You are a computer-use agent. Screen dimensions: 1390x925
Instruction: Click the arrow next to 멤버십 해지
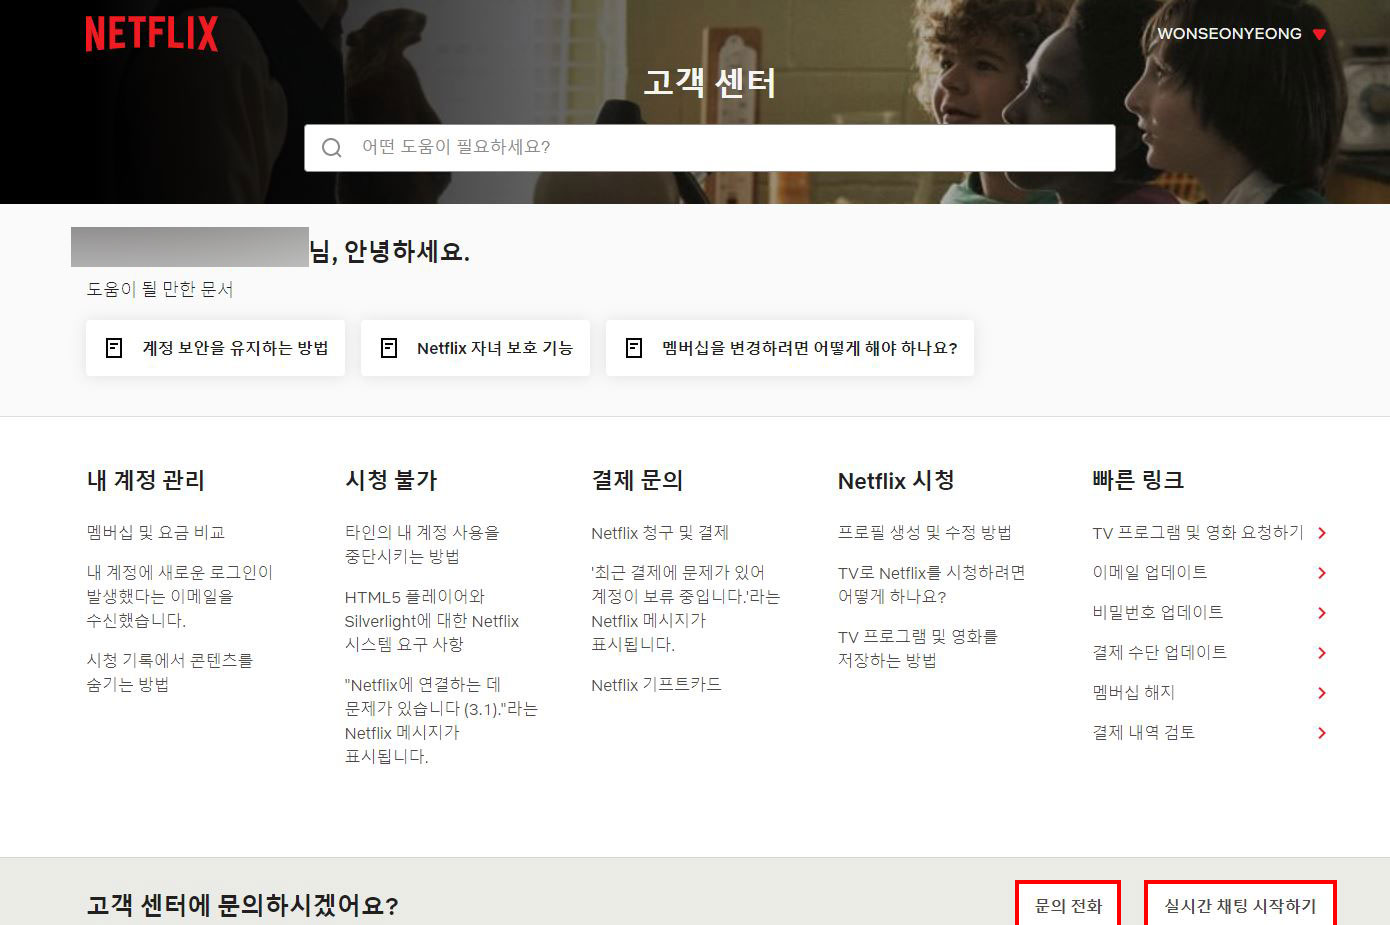pyautogui.click(x=1322, y=693)
